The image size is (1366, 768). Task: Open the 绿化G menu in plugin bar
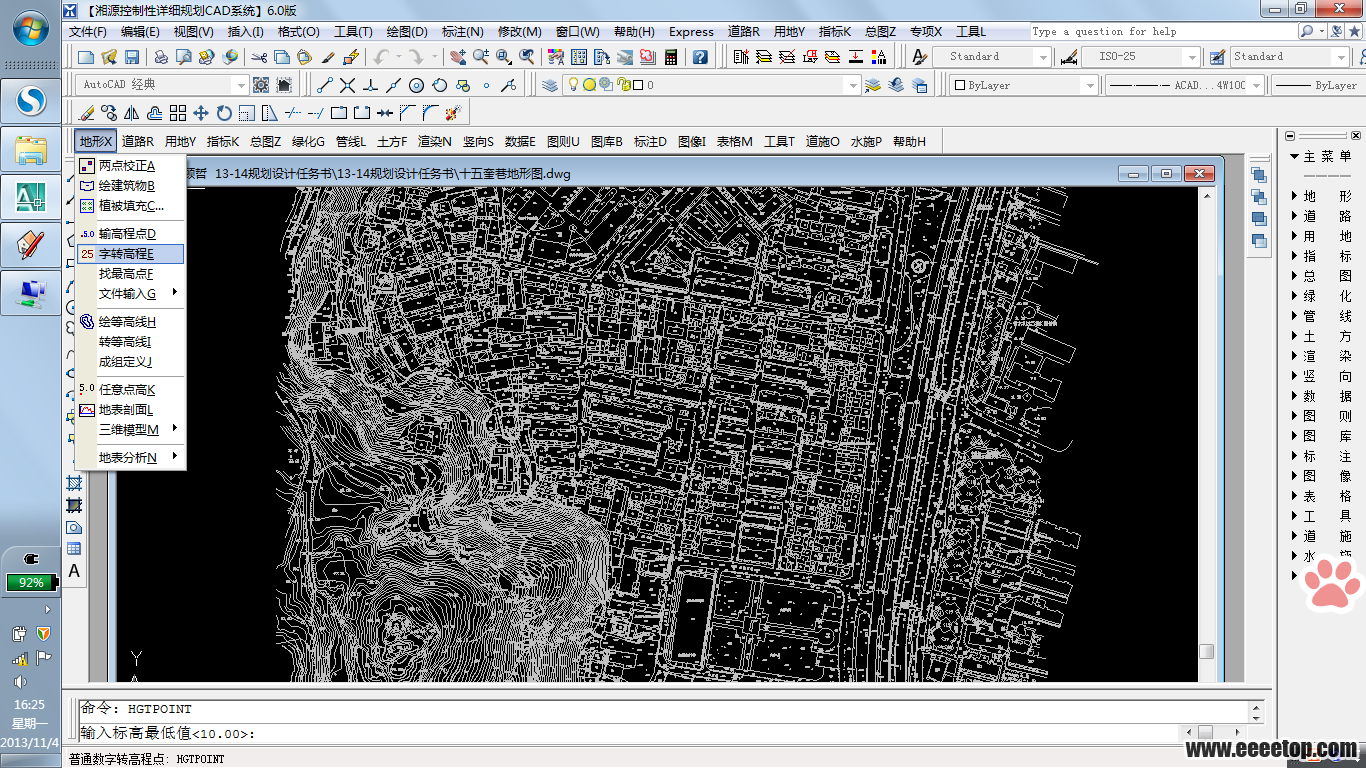point(308,142)
